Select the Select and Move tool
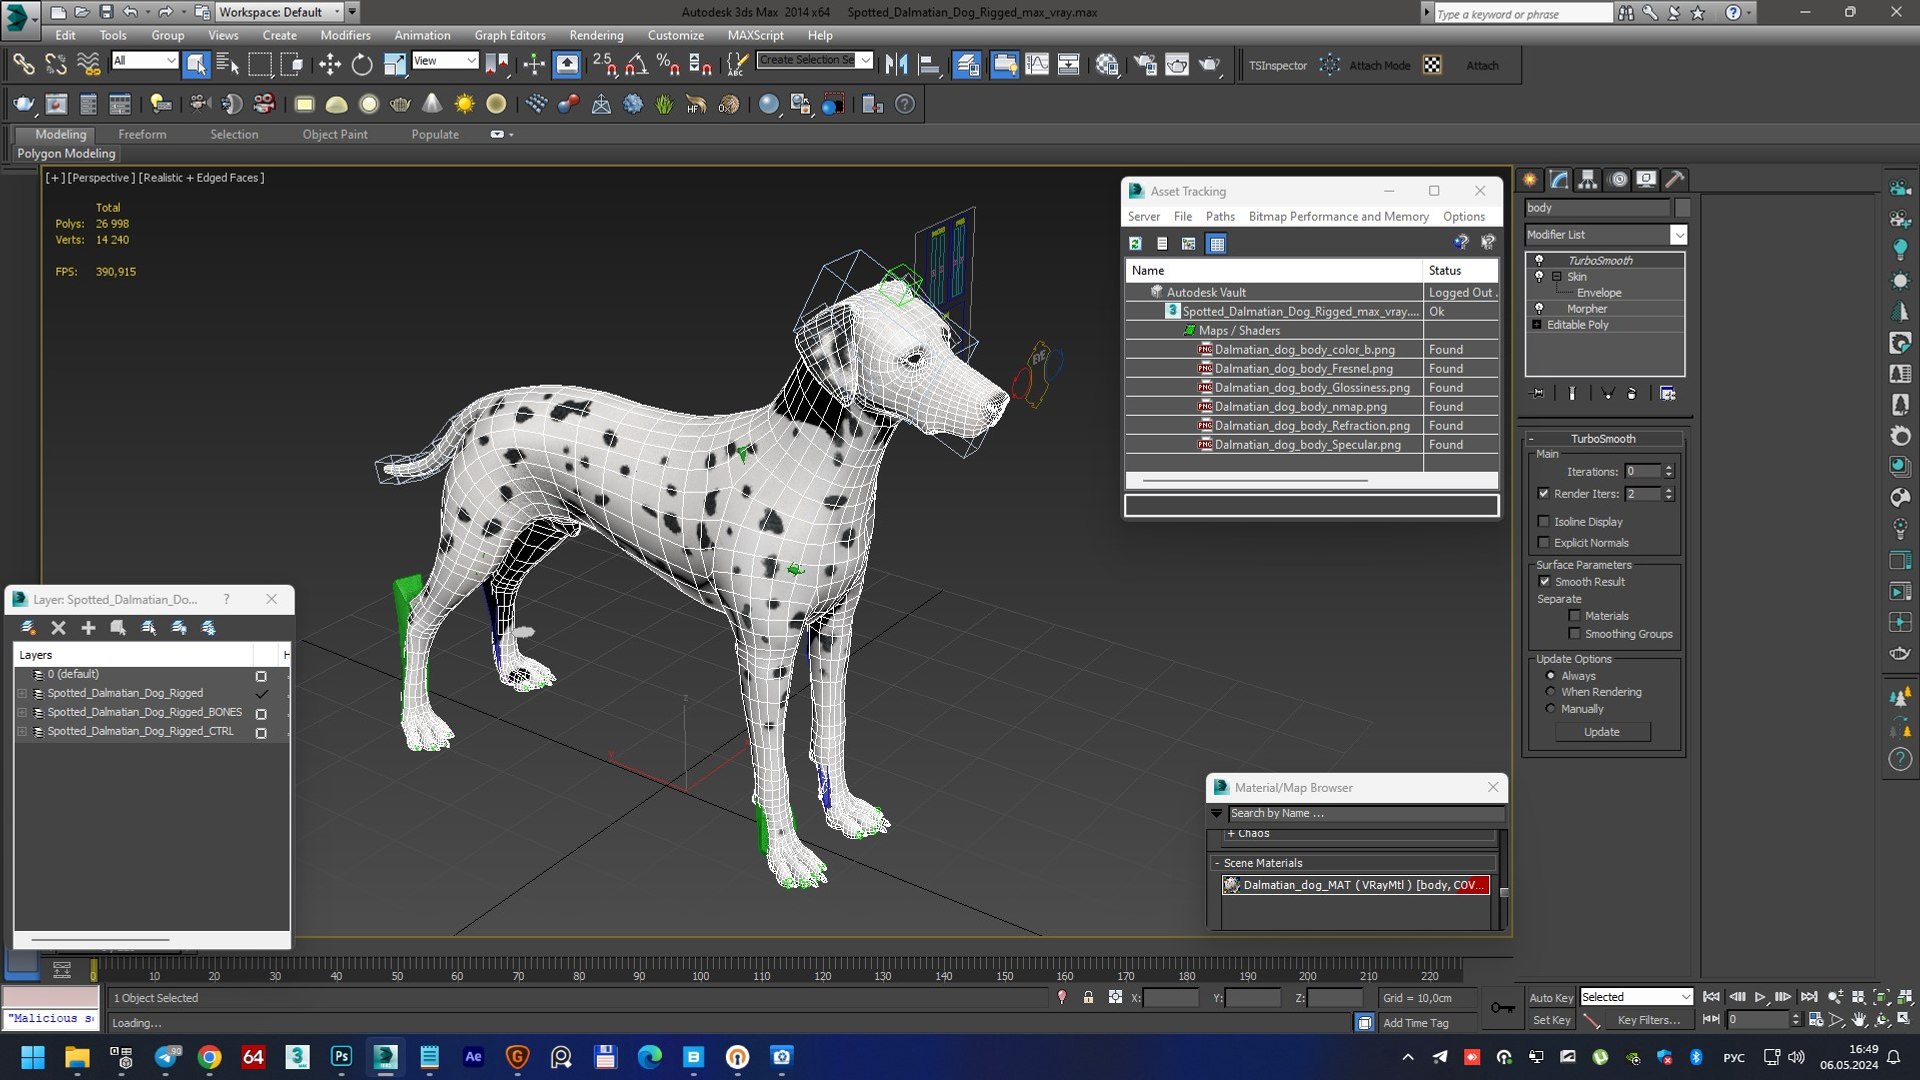The image size is (1920, 1080). point(329,65)
